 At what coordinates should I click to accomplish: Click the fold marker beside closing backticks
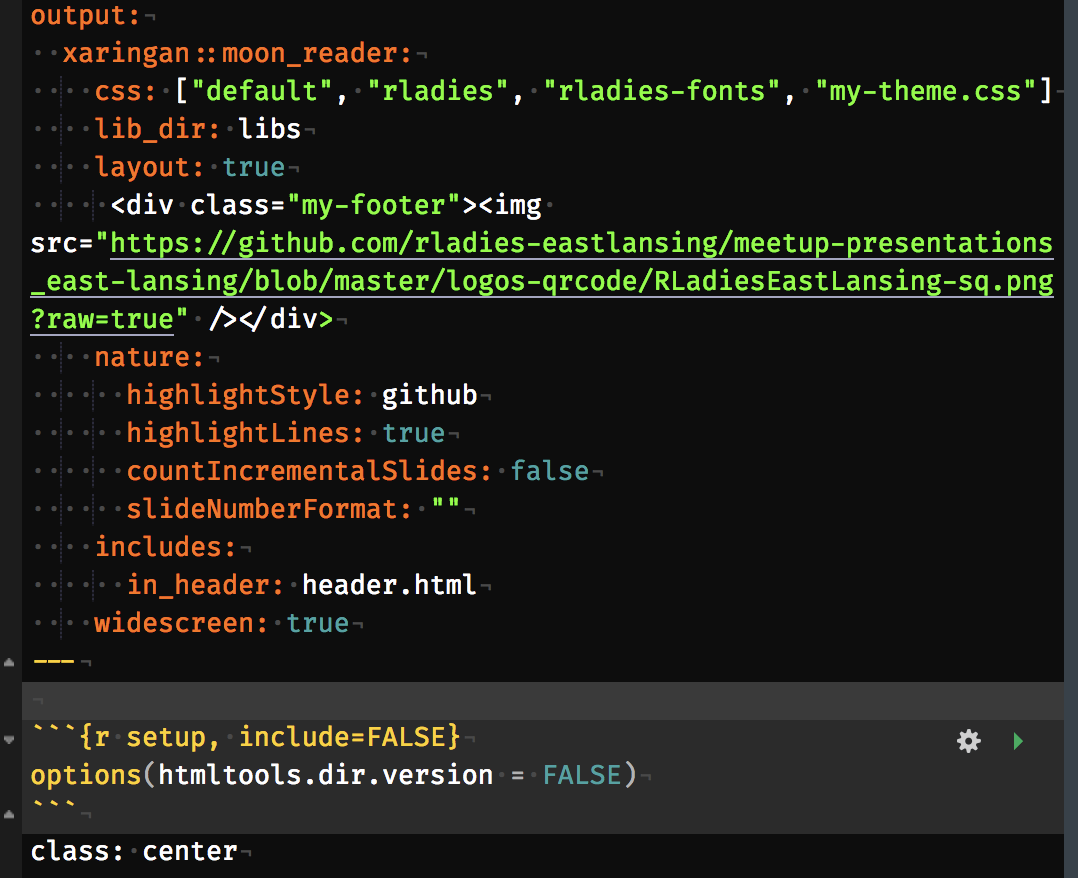tap(9, 814)
